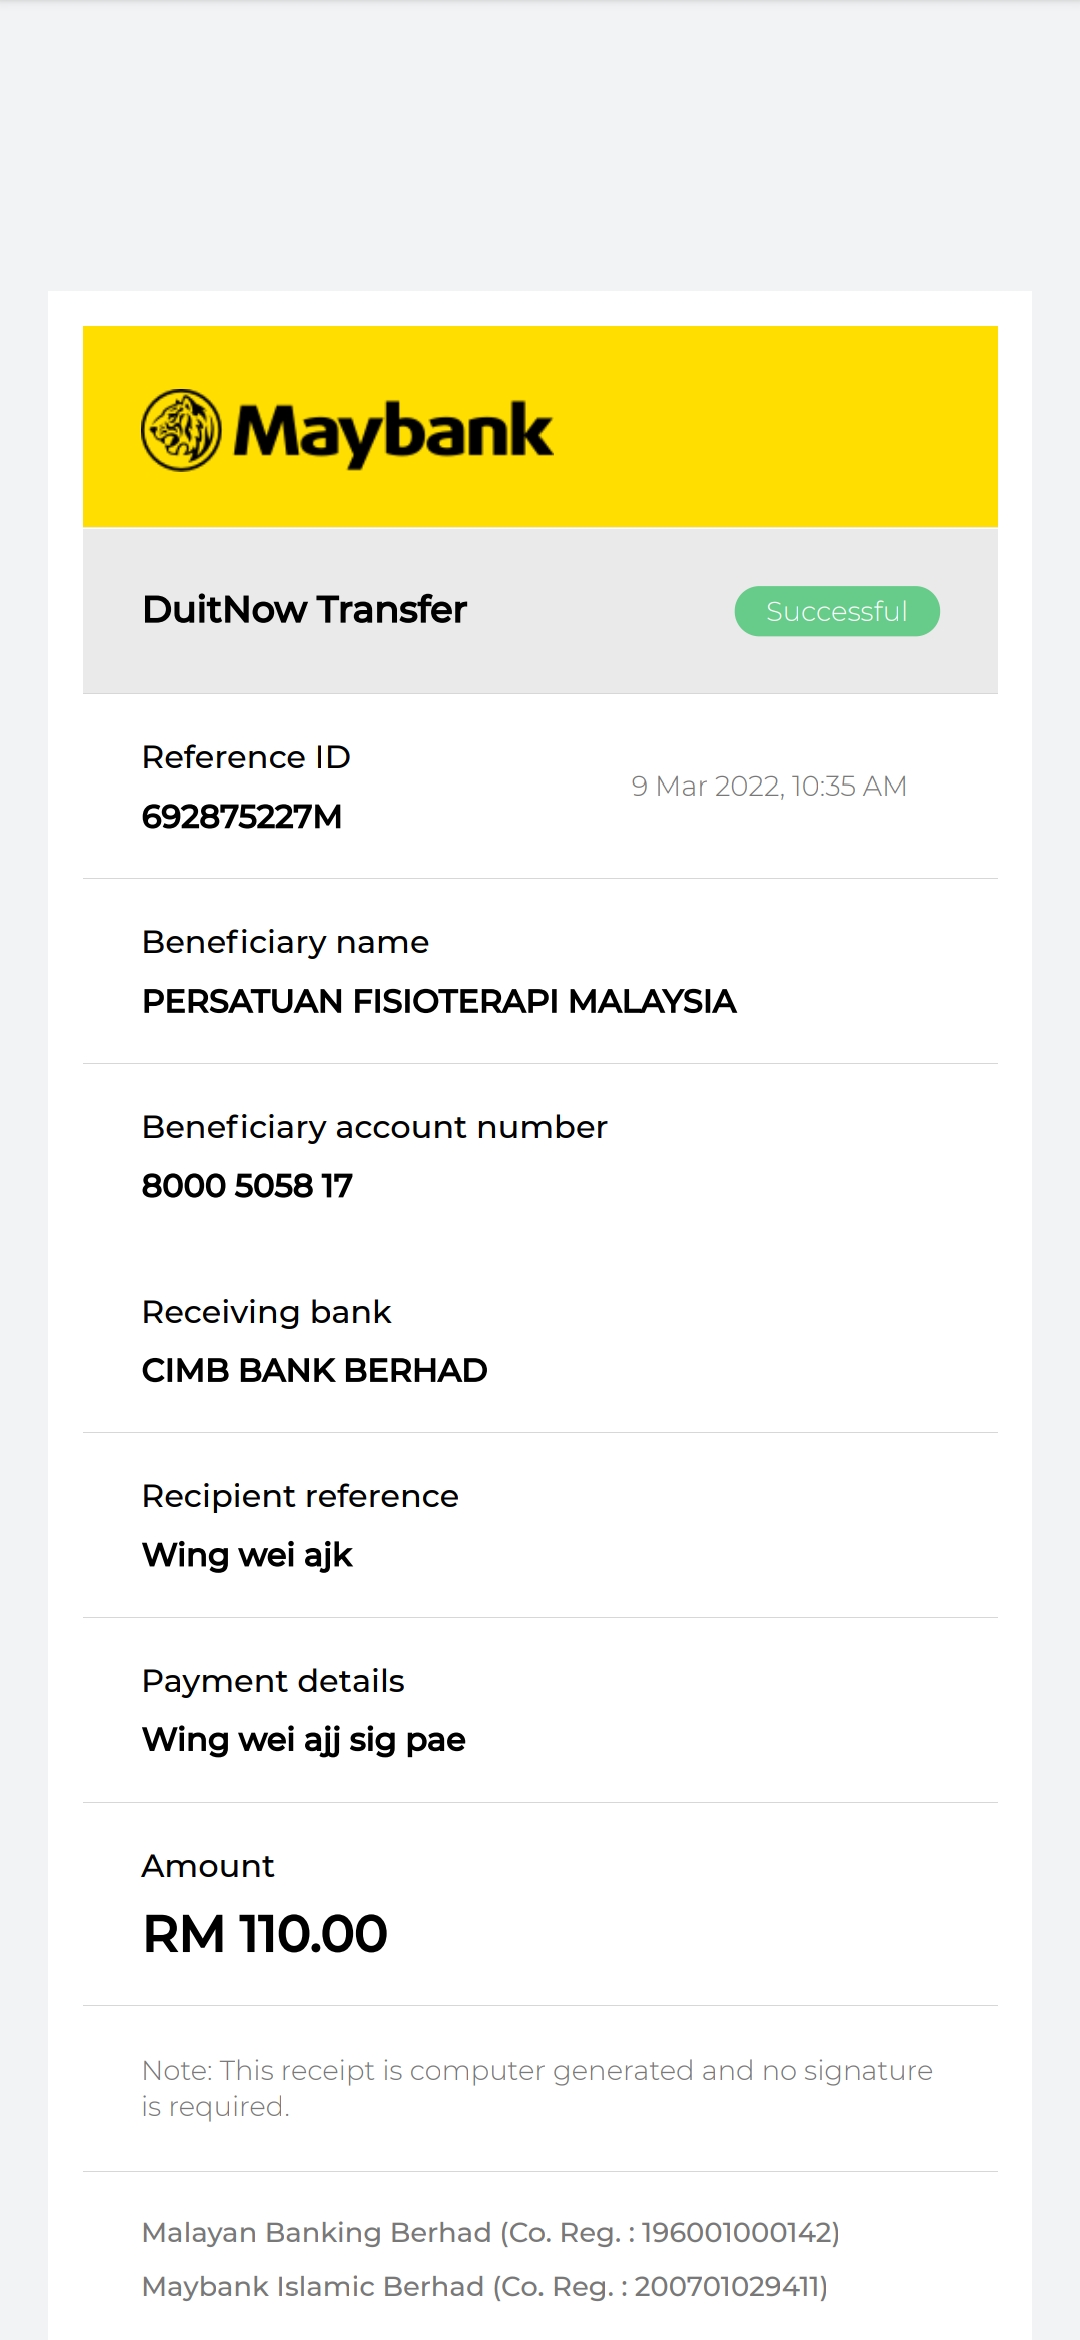Click PERSATUAN FISIOTERAPI MALAYSIA beneficiary text
This screenshot has height=2340, width=1080.
pos(439,1001)
